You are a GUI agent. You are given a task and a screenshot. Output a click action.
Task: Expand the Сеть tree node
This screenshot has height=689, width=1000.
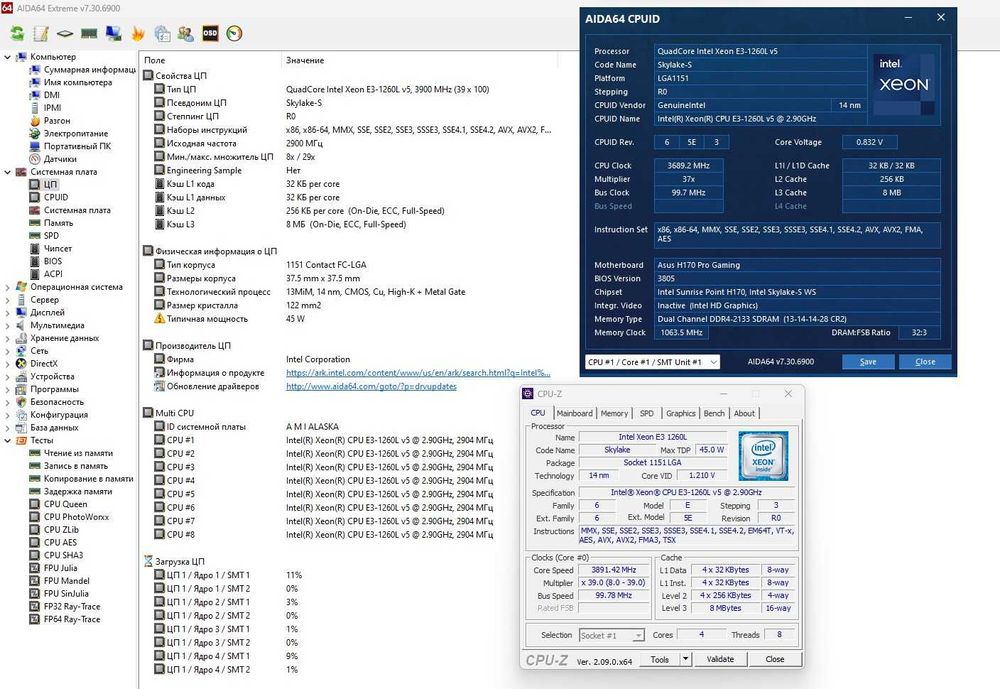8,351
